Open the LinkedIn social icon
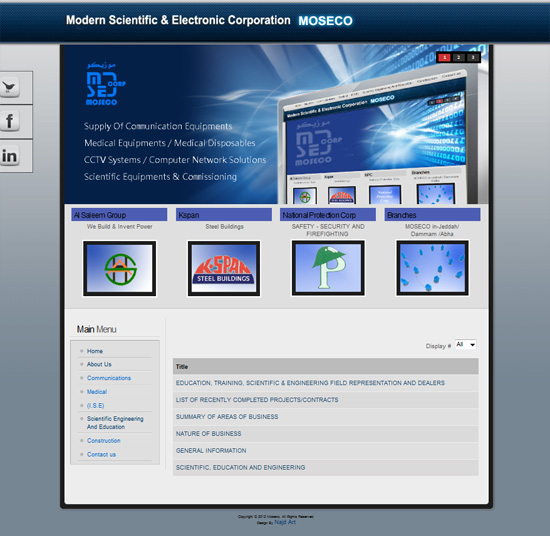 point(10,156)
